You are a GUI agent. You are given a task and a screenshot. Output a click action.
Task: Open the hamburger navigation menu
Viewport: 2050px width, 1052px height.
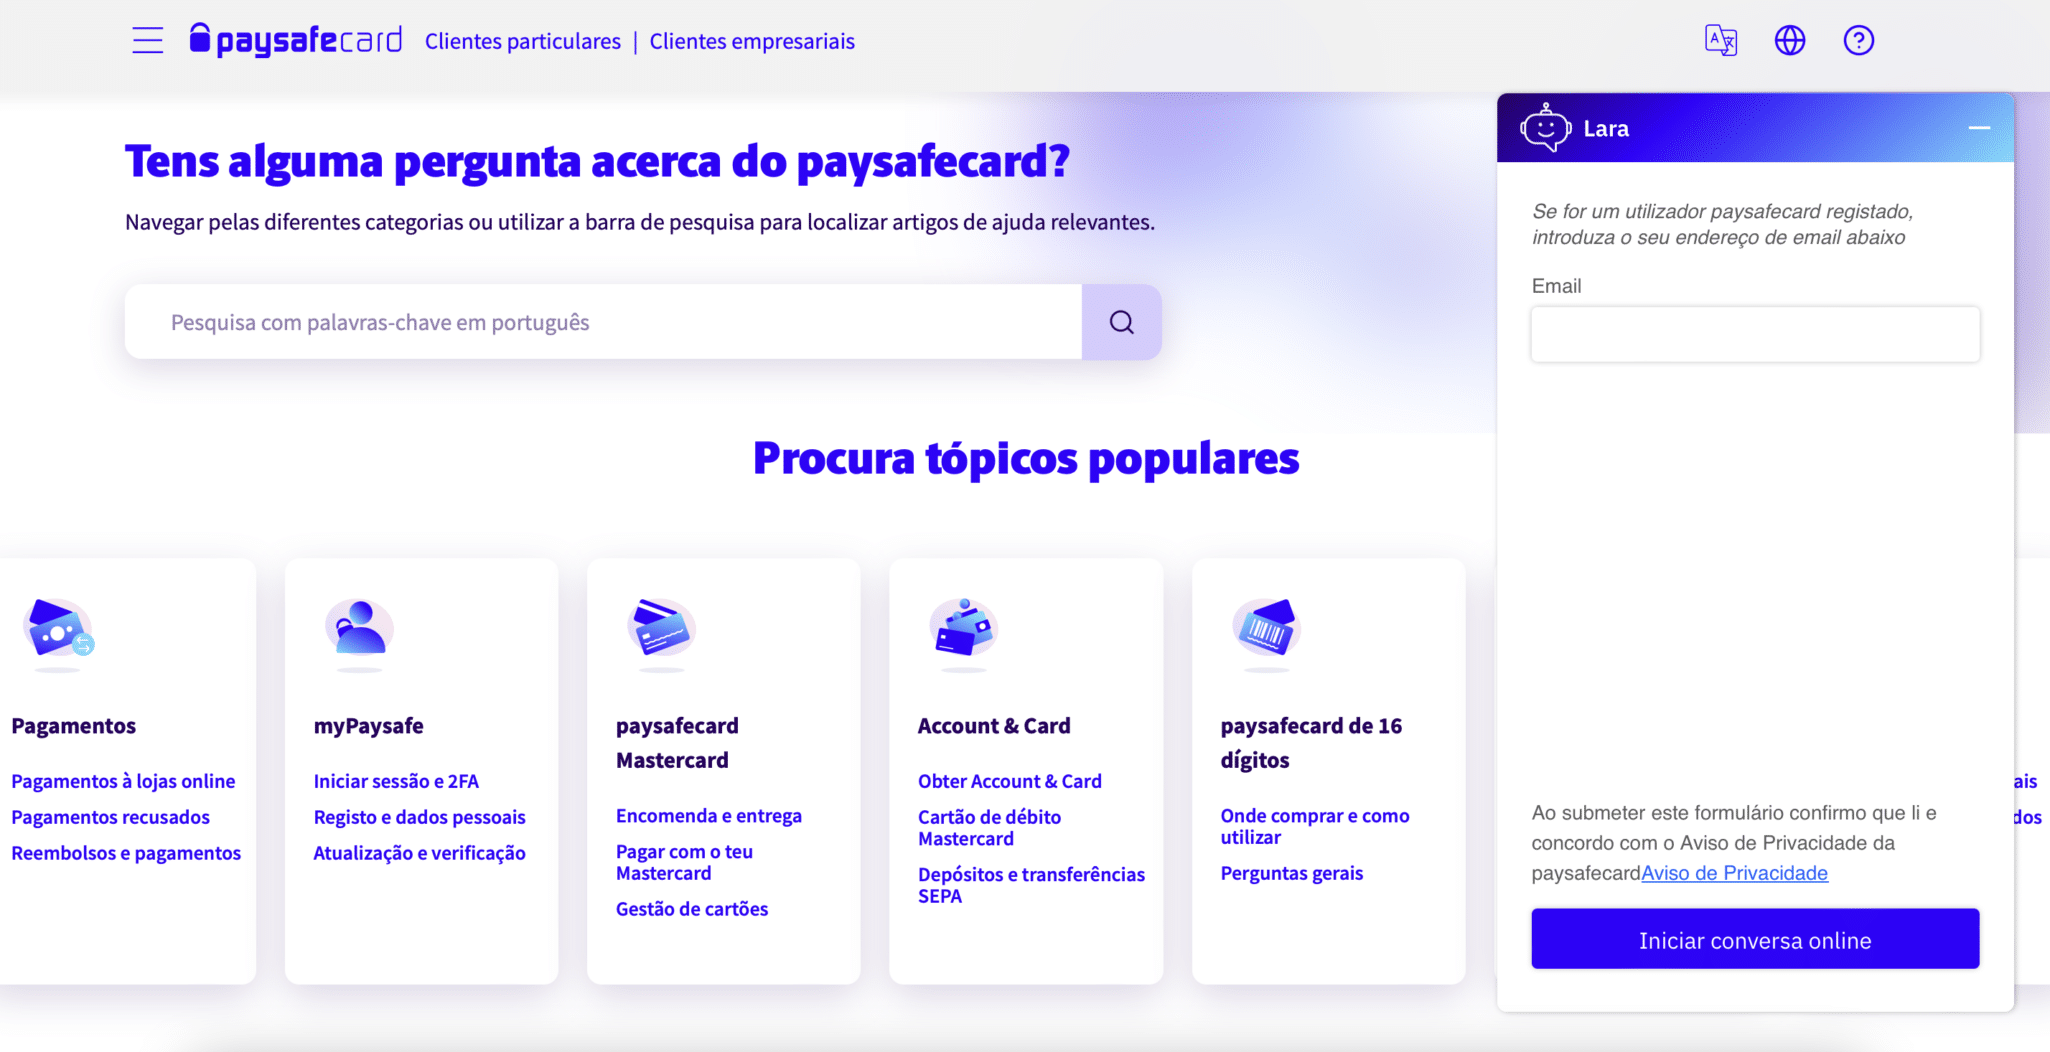point(147,40)
